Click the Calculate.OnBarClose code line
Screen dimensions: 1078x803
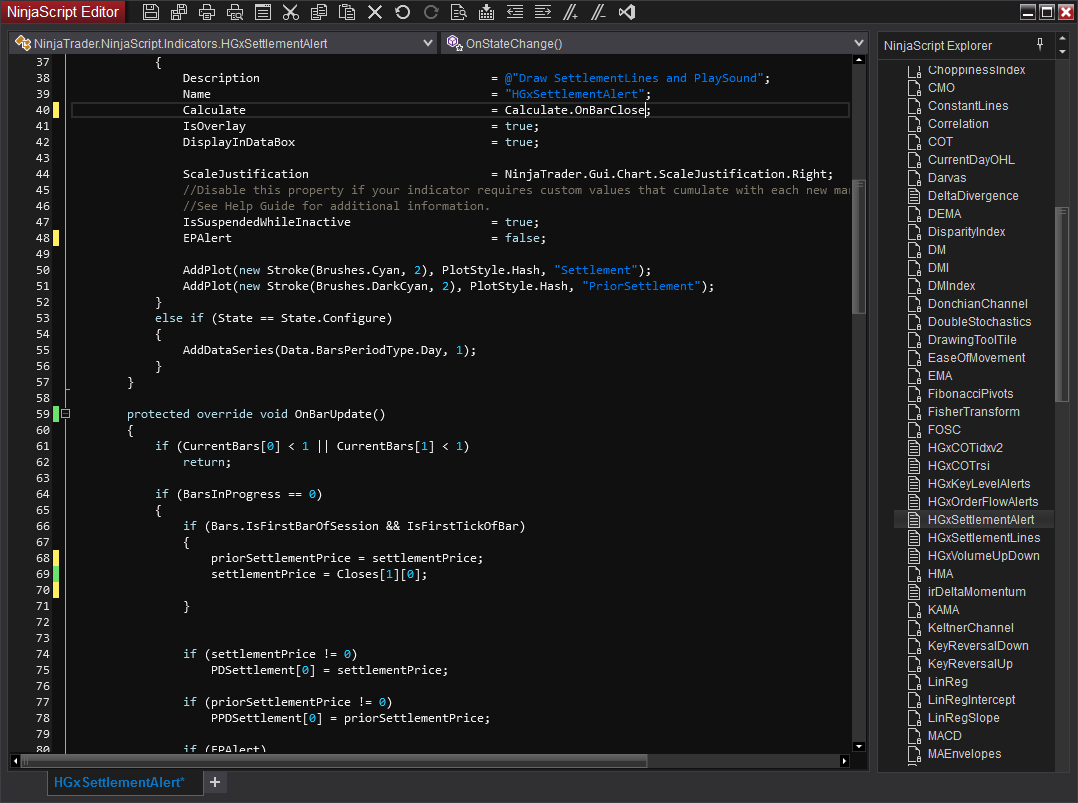pyautogui.click(x=575, y=110)
